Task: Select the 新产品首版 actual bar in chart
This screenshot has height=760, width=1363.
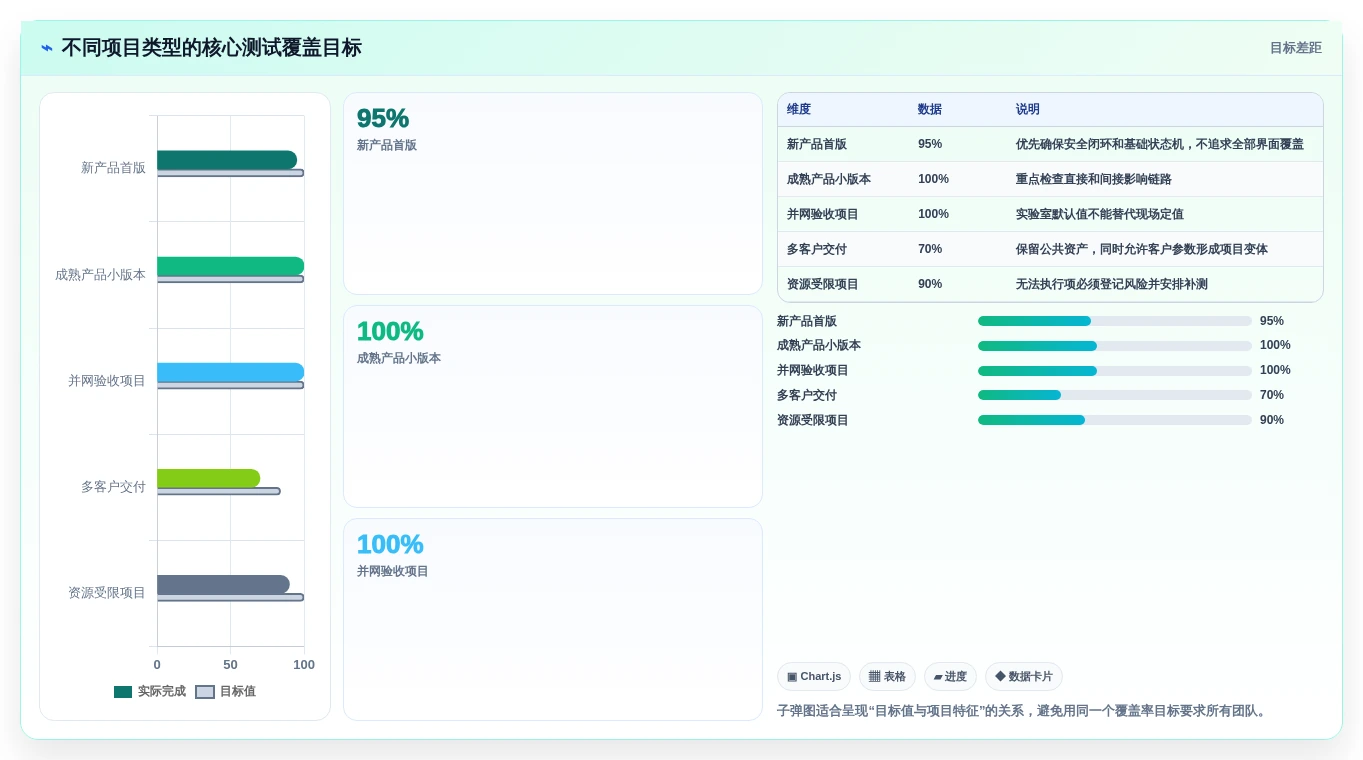Action: pyautogui.click(x=227, y=160)
